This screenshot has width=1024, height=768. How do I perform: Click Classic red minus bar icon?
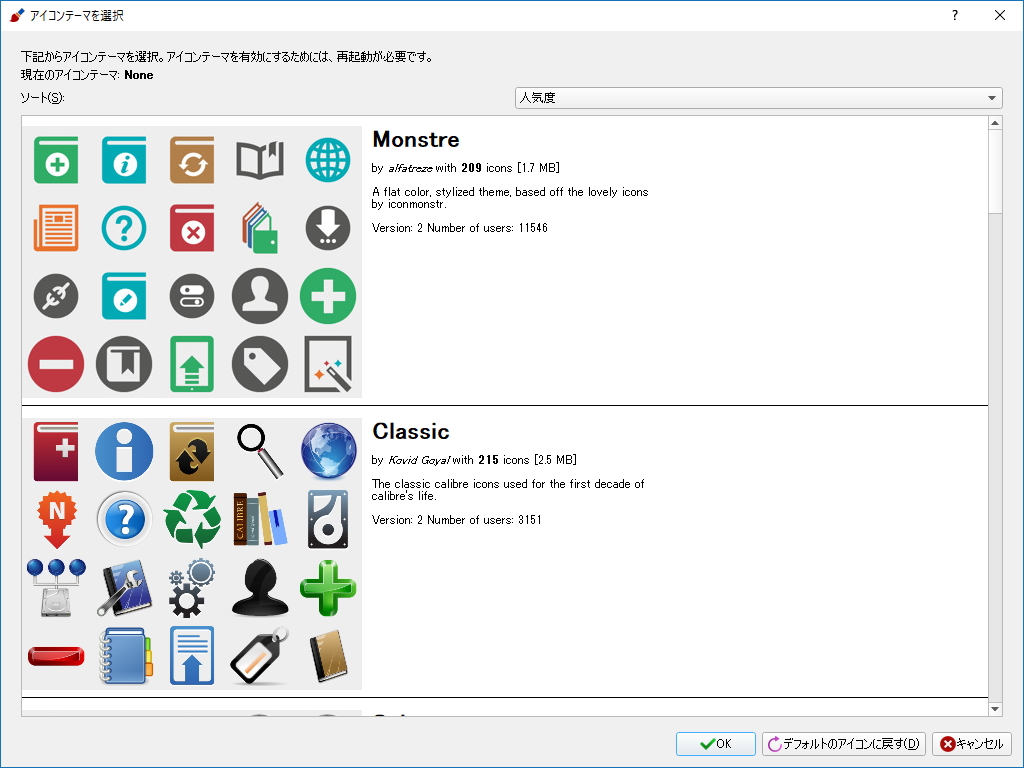tap(56, 656)
